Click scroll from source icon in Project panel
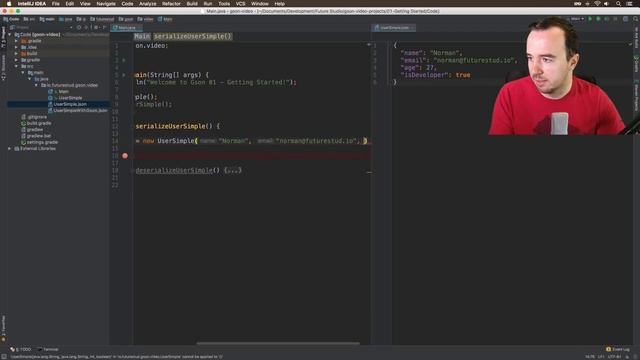This screenshot has width=640, height=360. pyautogui.click(x=79, y=27)
